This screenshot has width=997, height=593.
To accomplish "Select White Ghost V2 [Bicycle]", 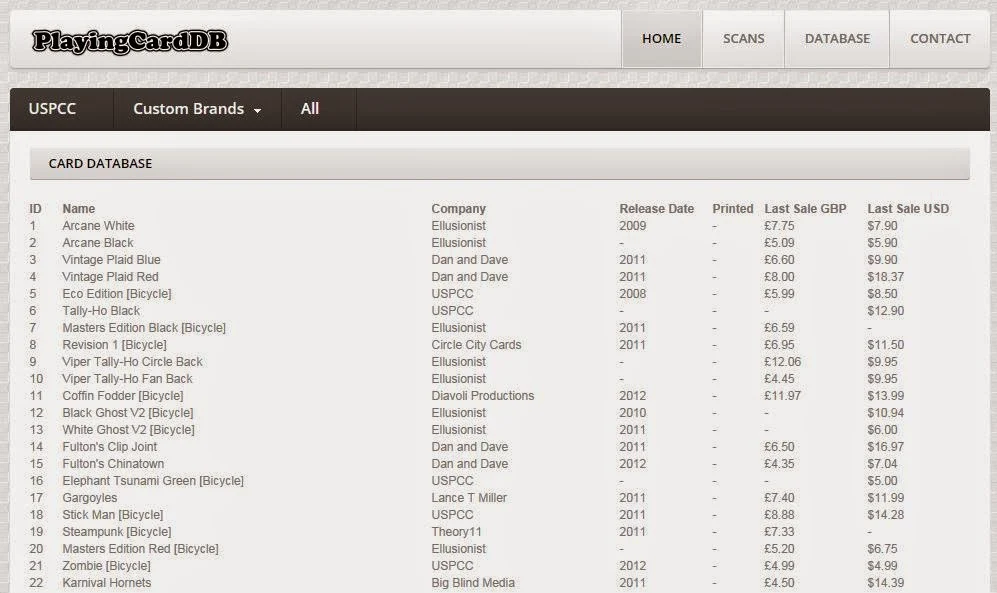I will tap(128, 430).
